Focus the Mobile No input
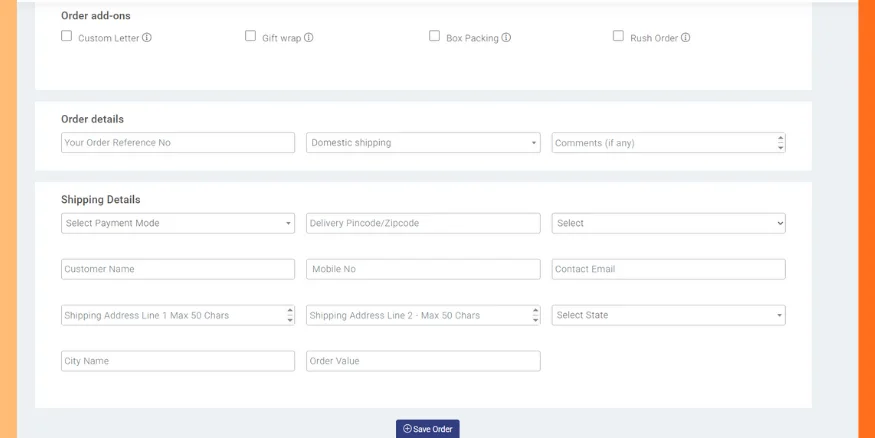Image resolution: width=875 pixels, height=438 pixels. coord(423,269)
